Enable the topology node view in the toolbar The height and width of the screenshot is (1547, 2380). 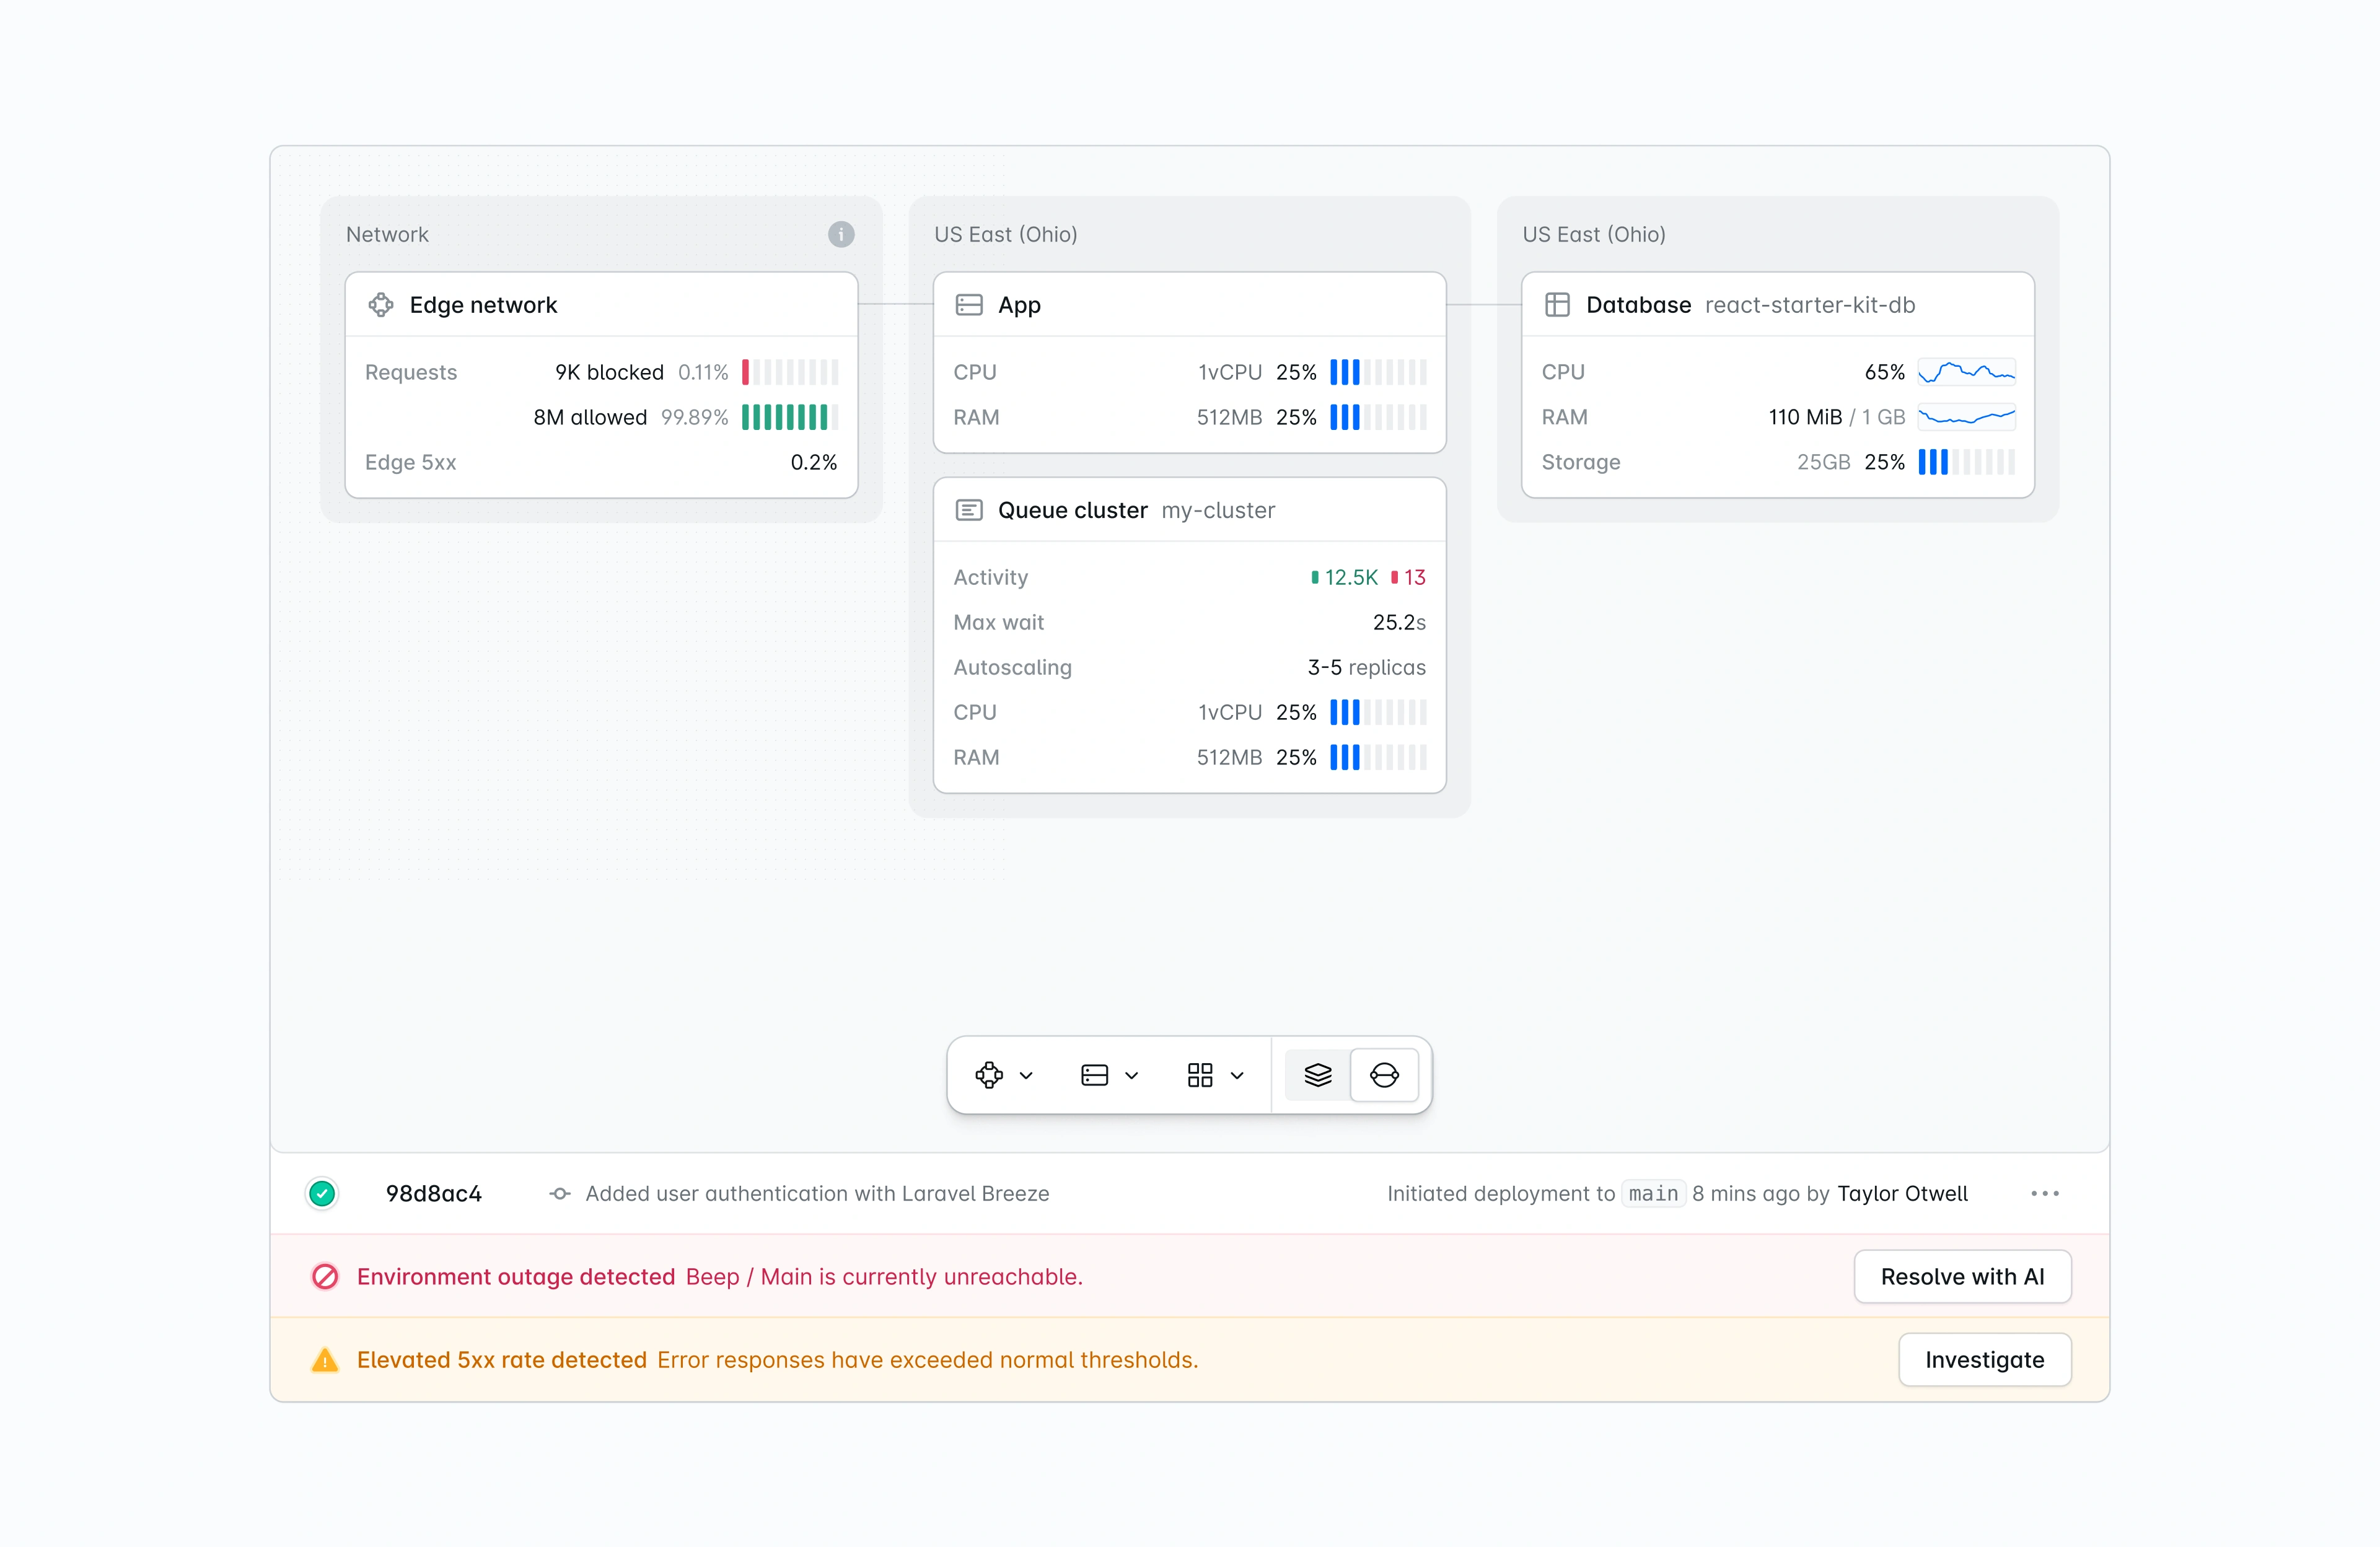[1386, 1075]
